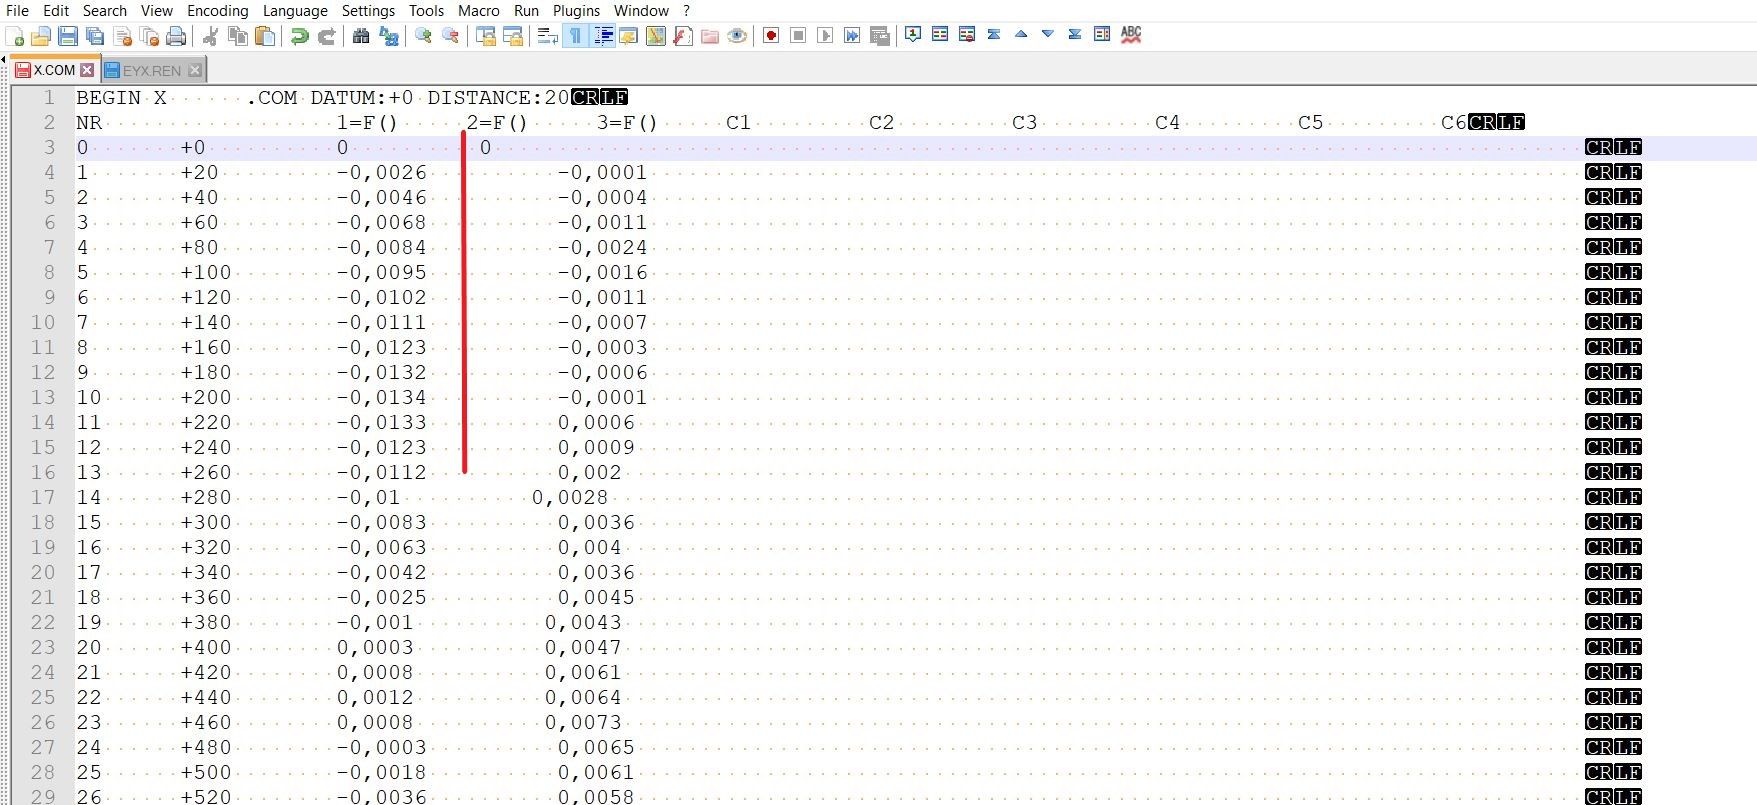Open the Plugins menu
This screenshot has width=1757, height=805.
(577, 10)
